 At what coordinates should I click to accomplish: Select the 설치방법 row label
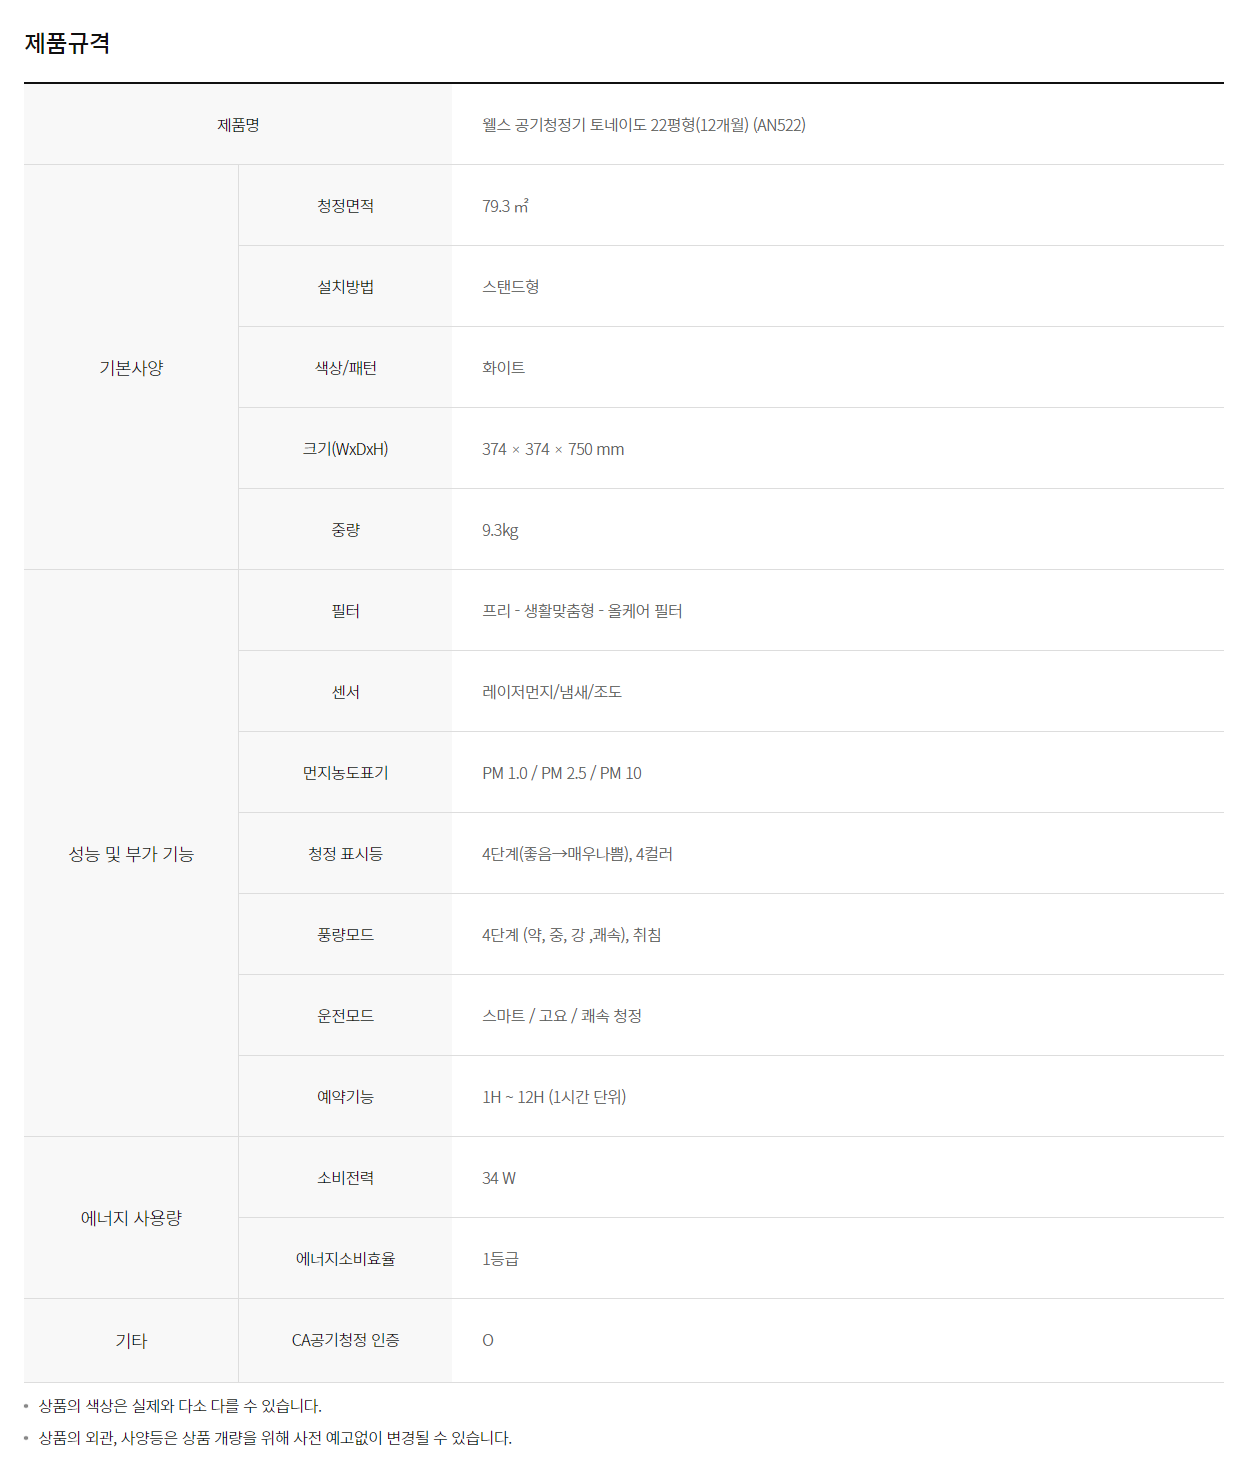pyautogui.click(x=345, y=287)
